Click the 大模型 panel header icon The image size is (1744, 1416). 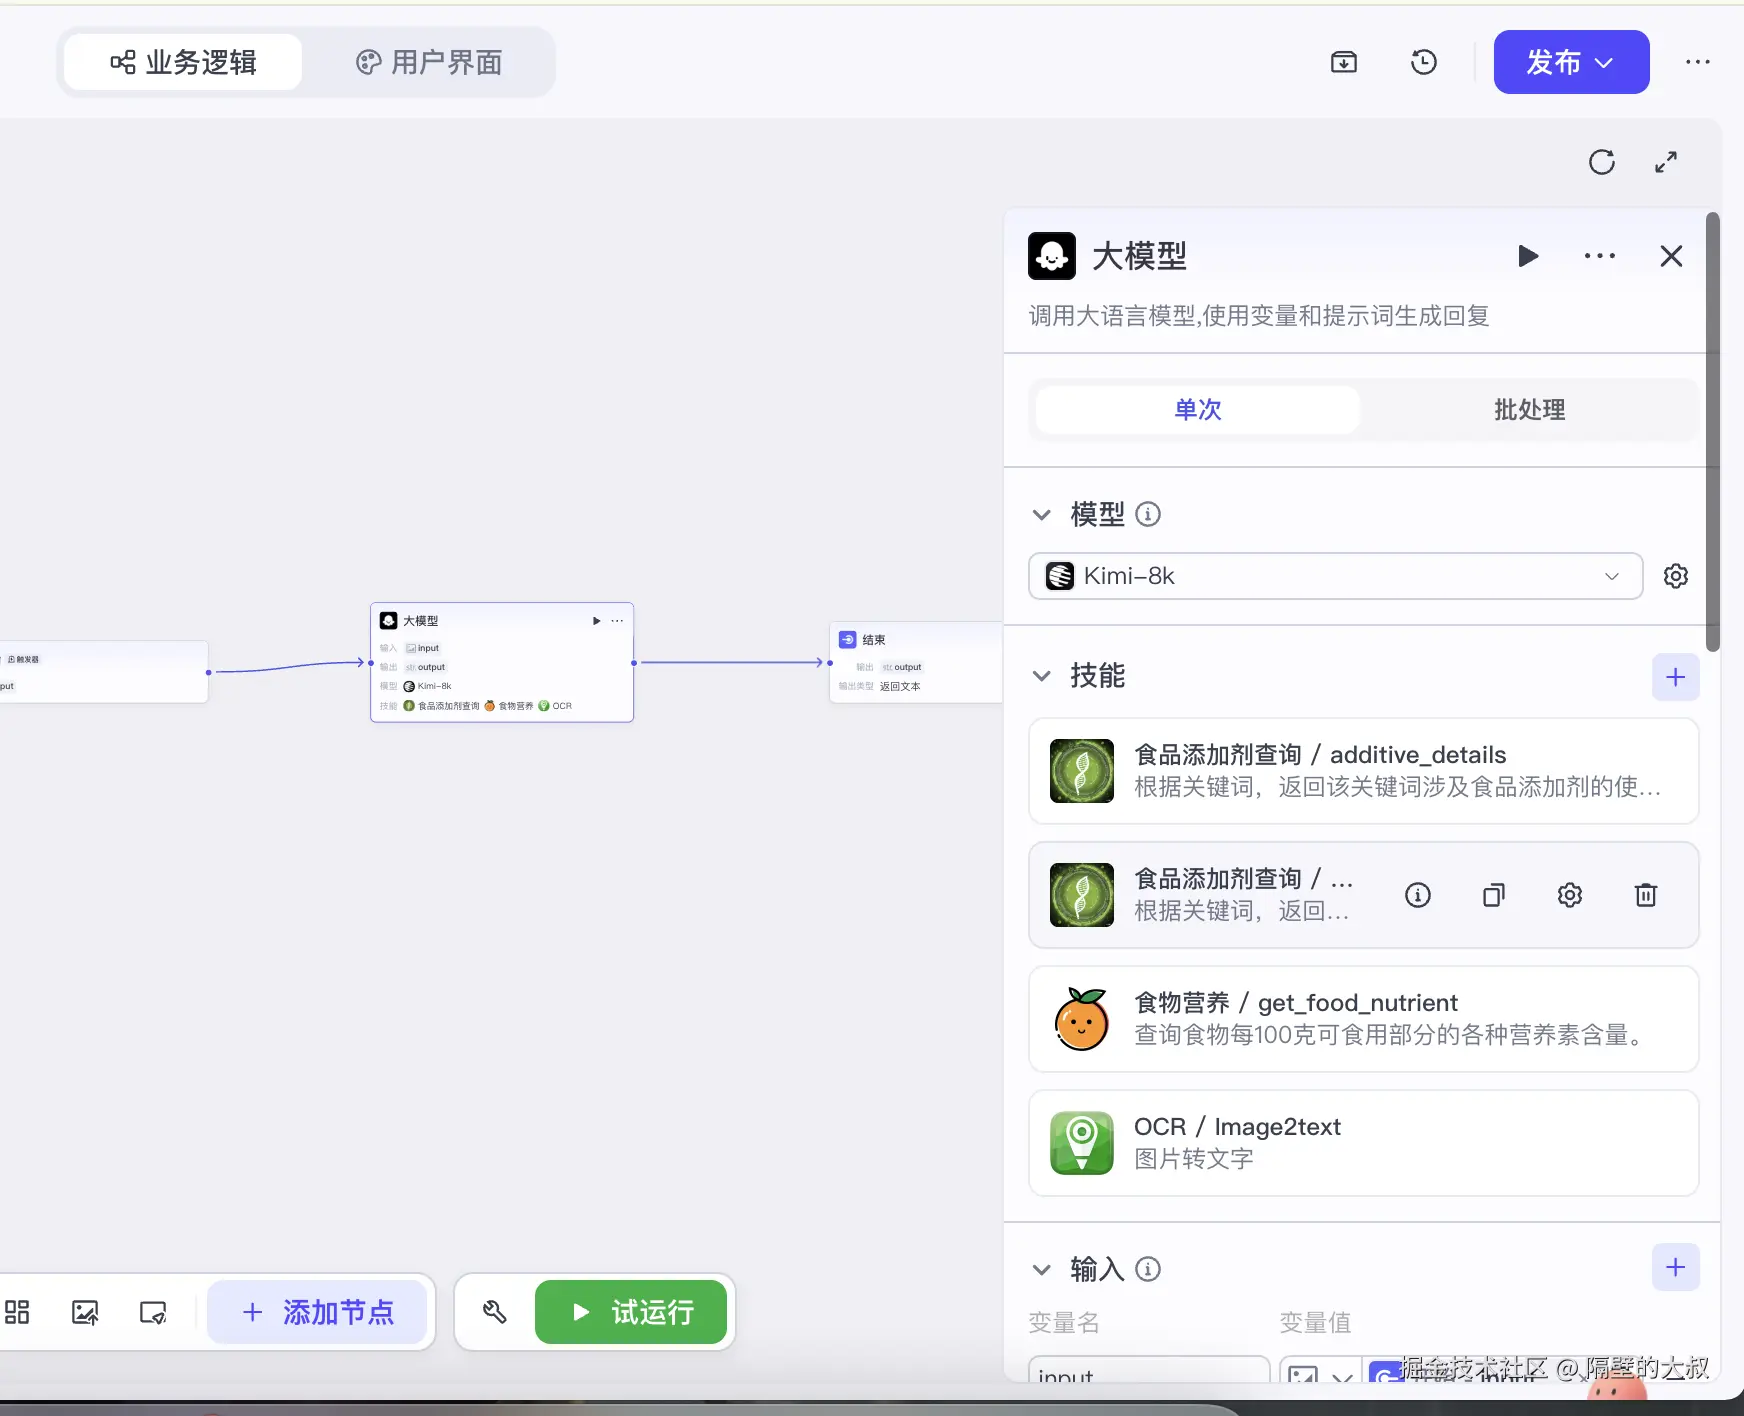click(1052, 256)
